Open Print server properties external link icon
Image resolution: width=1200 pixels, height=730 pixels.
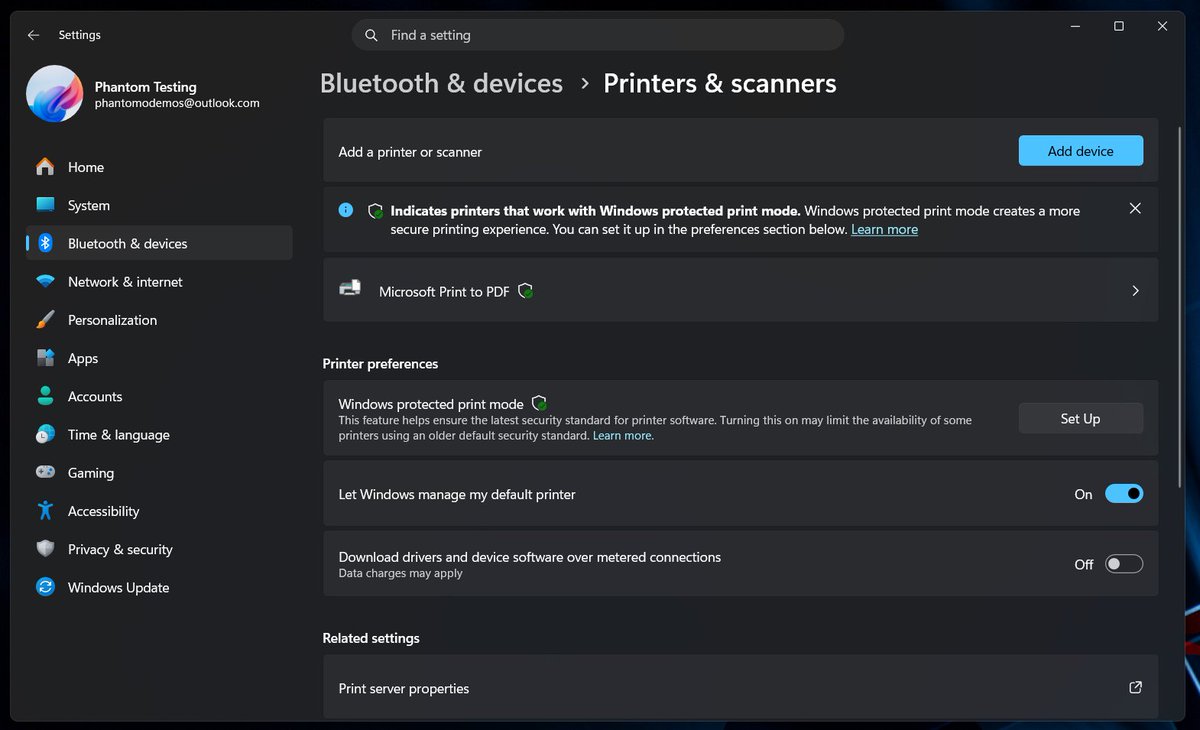(x=1135, y=688)
